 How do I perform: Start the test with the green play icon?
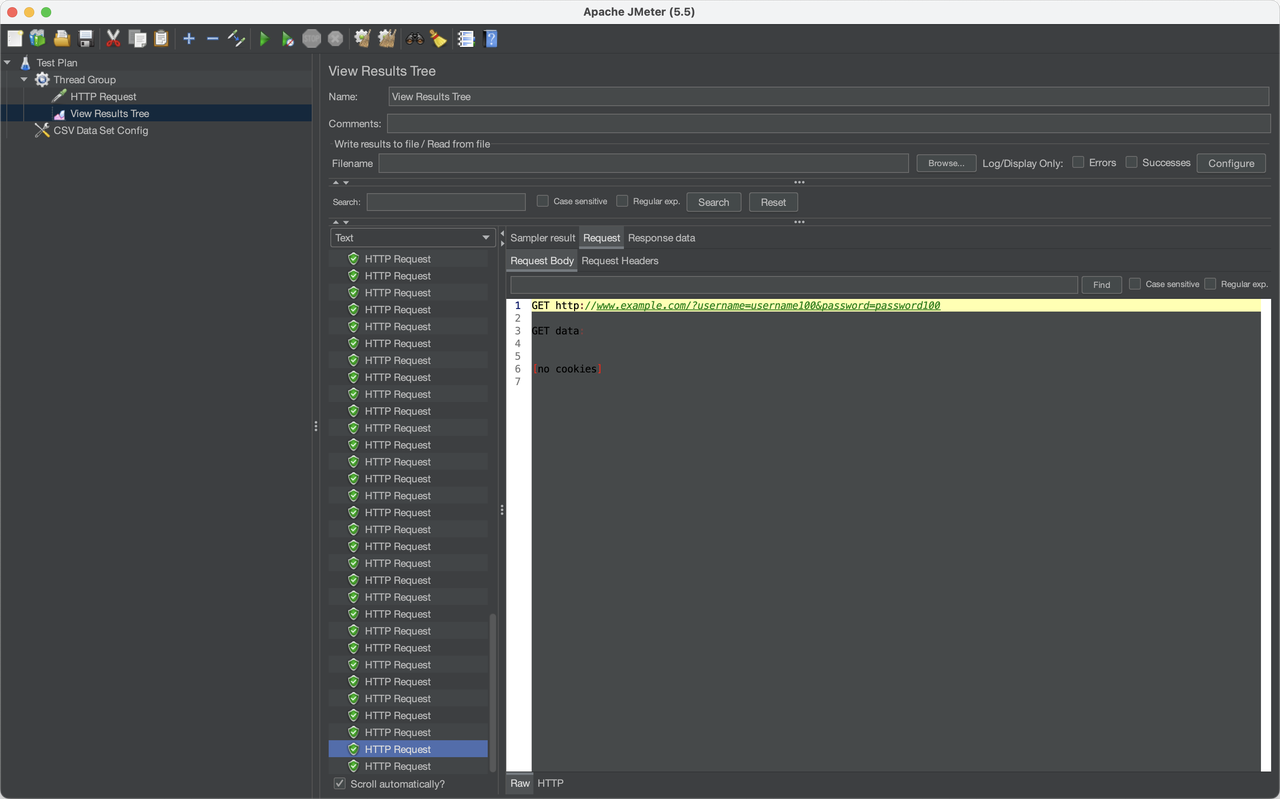tap(264, 39)
